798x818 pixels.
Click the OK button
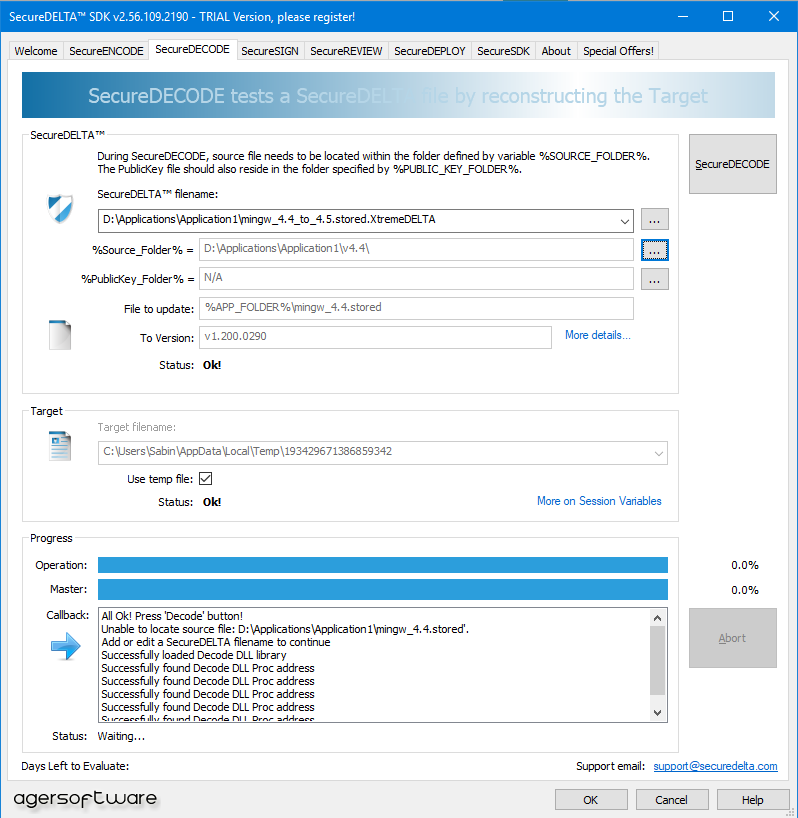point(591,800)
